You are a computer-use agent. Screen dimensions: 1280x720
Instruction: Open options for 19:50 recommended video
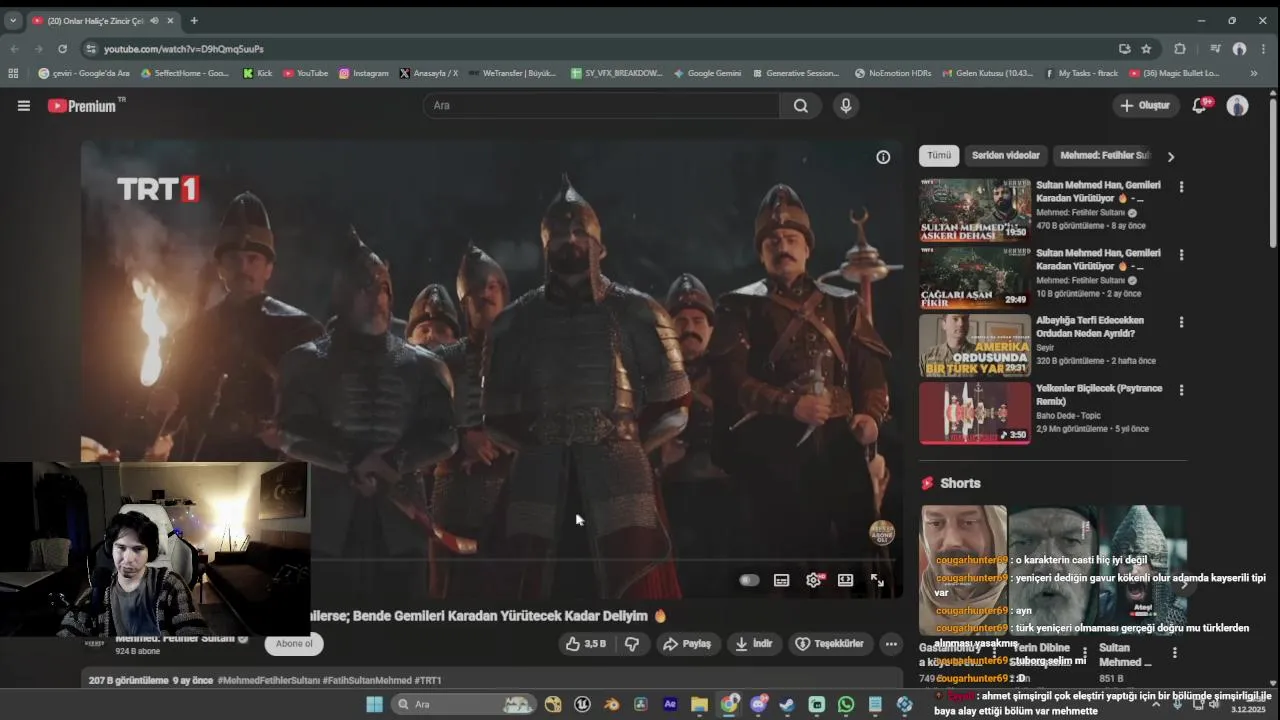pos(1181,187)
